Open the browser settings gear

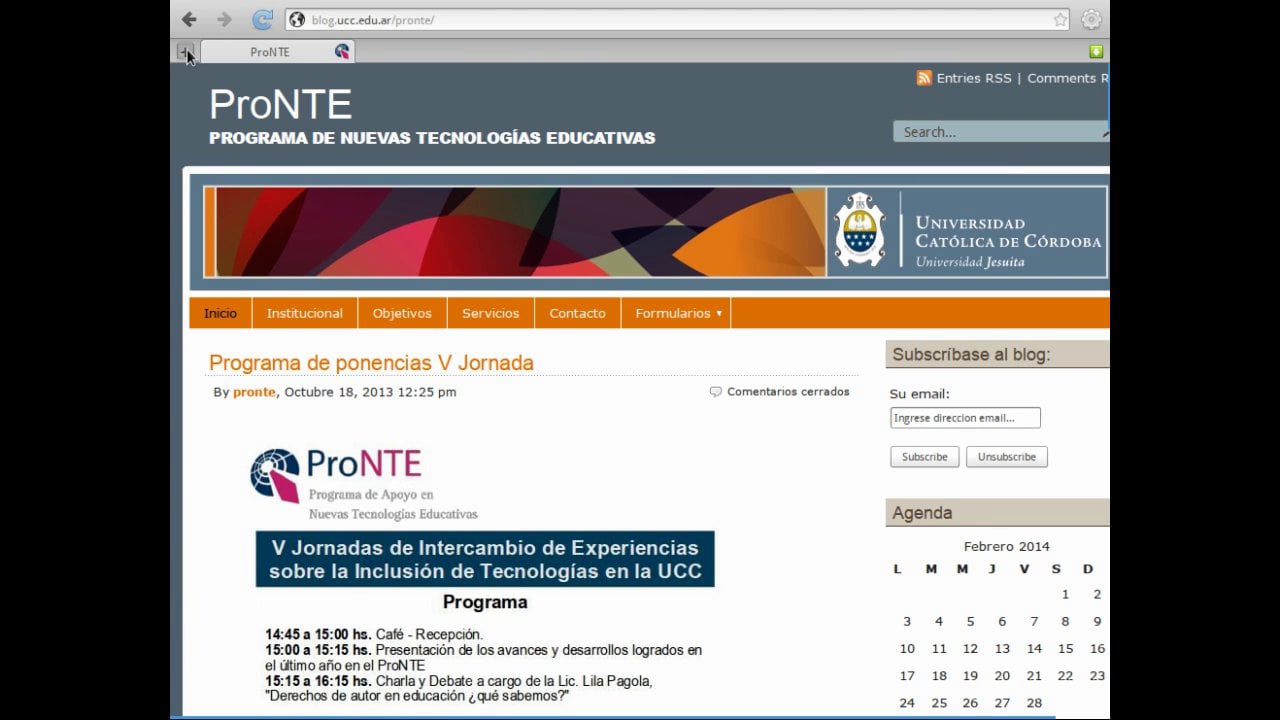tap(1091, 19)
